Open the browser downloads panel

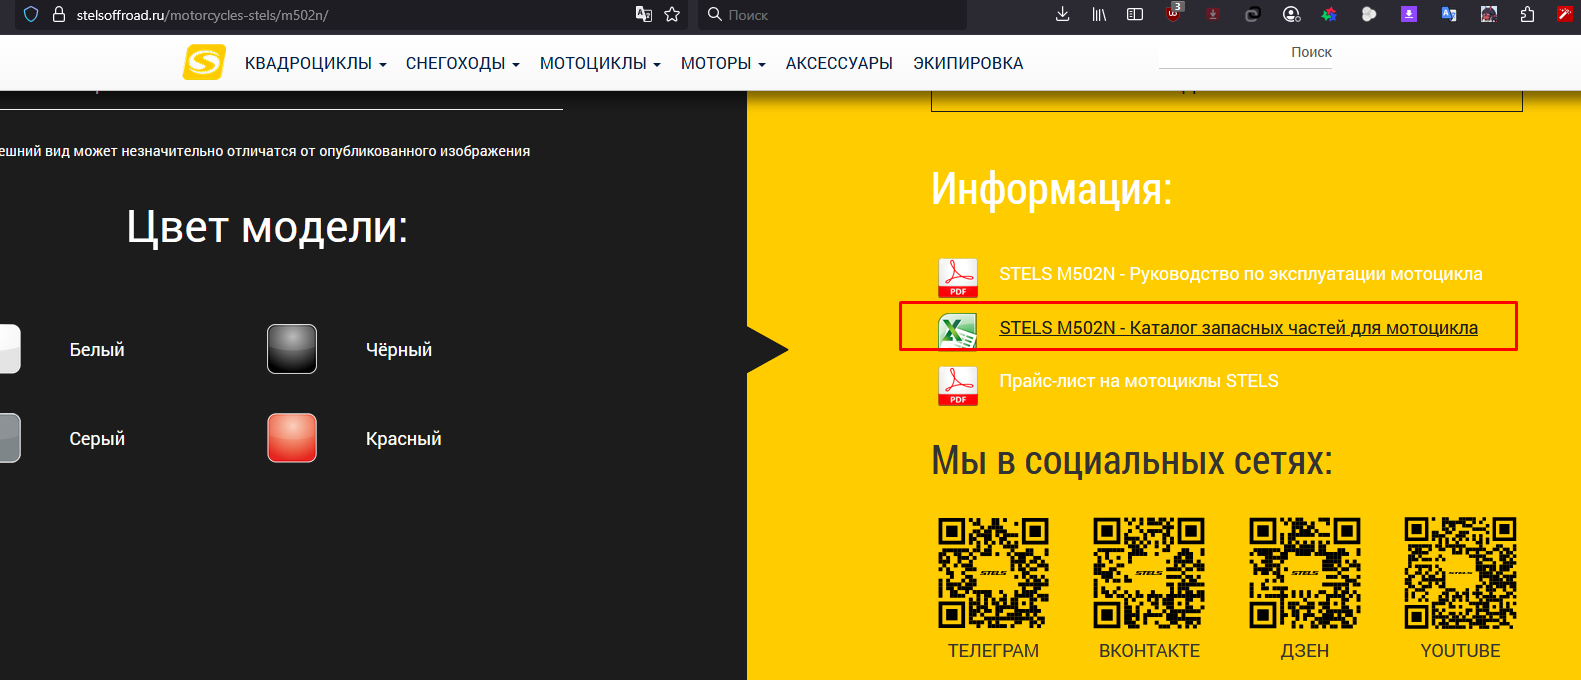1063,14
